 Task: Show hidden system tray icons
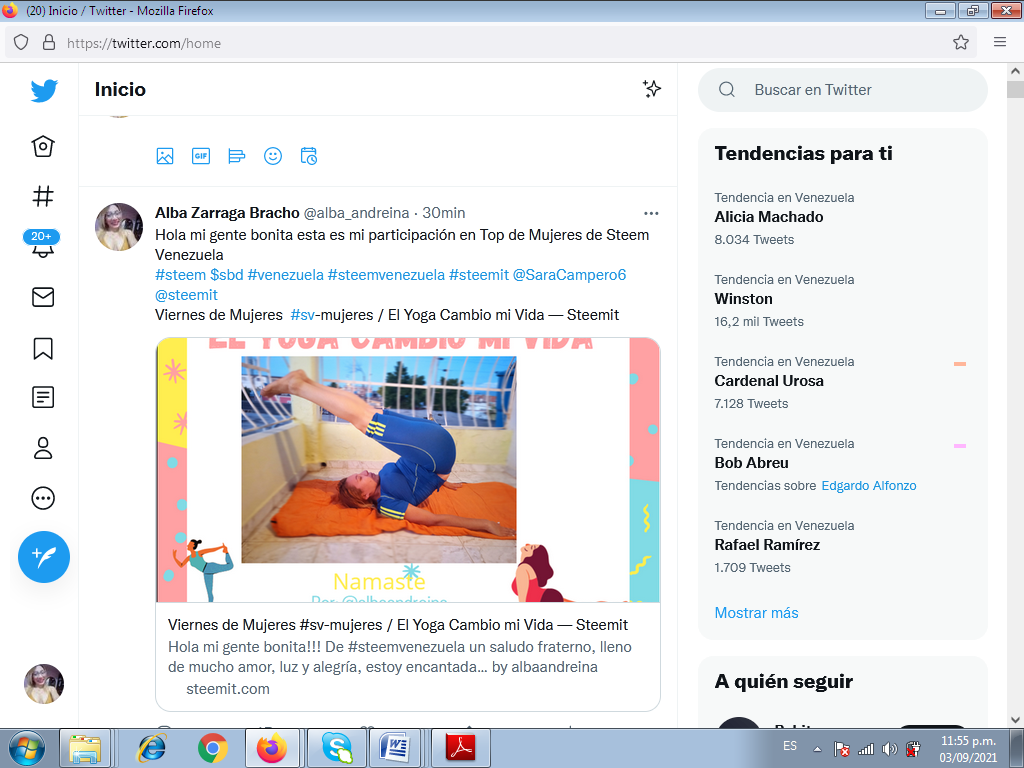(817, 749)
